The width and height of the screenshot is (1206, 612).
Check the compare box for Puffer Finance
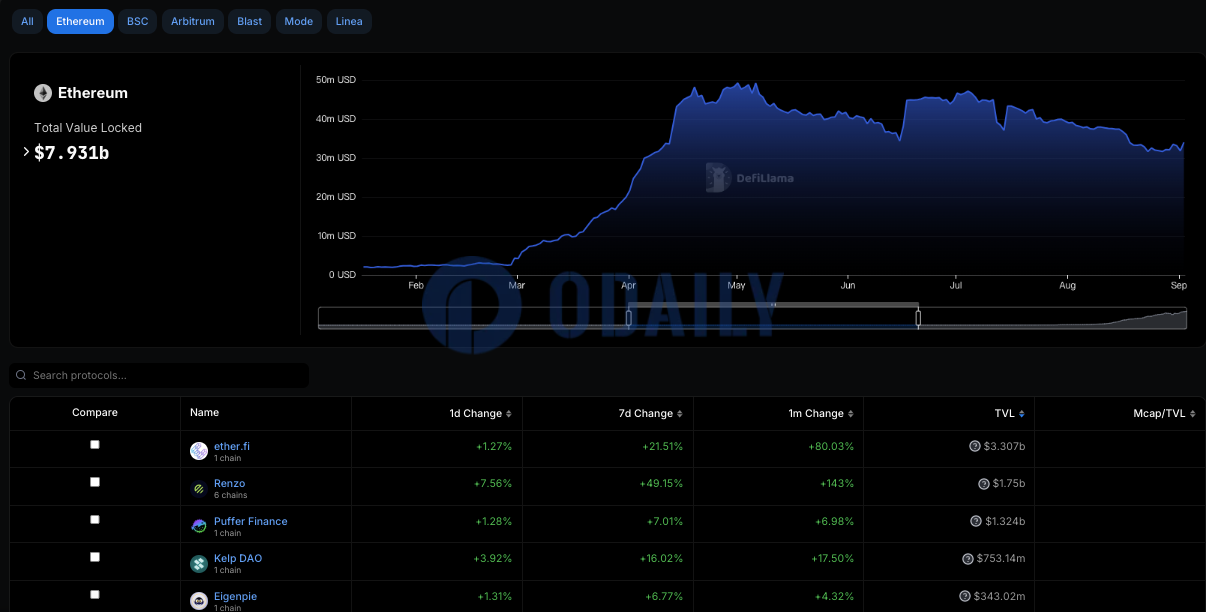[x=95, y=519]
